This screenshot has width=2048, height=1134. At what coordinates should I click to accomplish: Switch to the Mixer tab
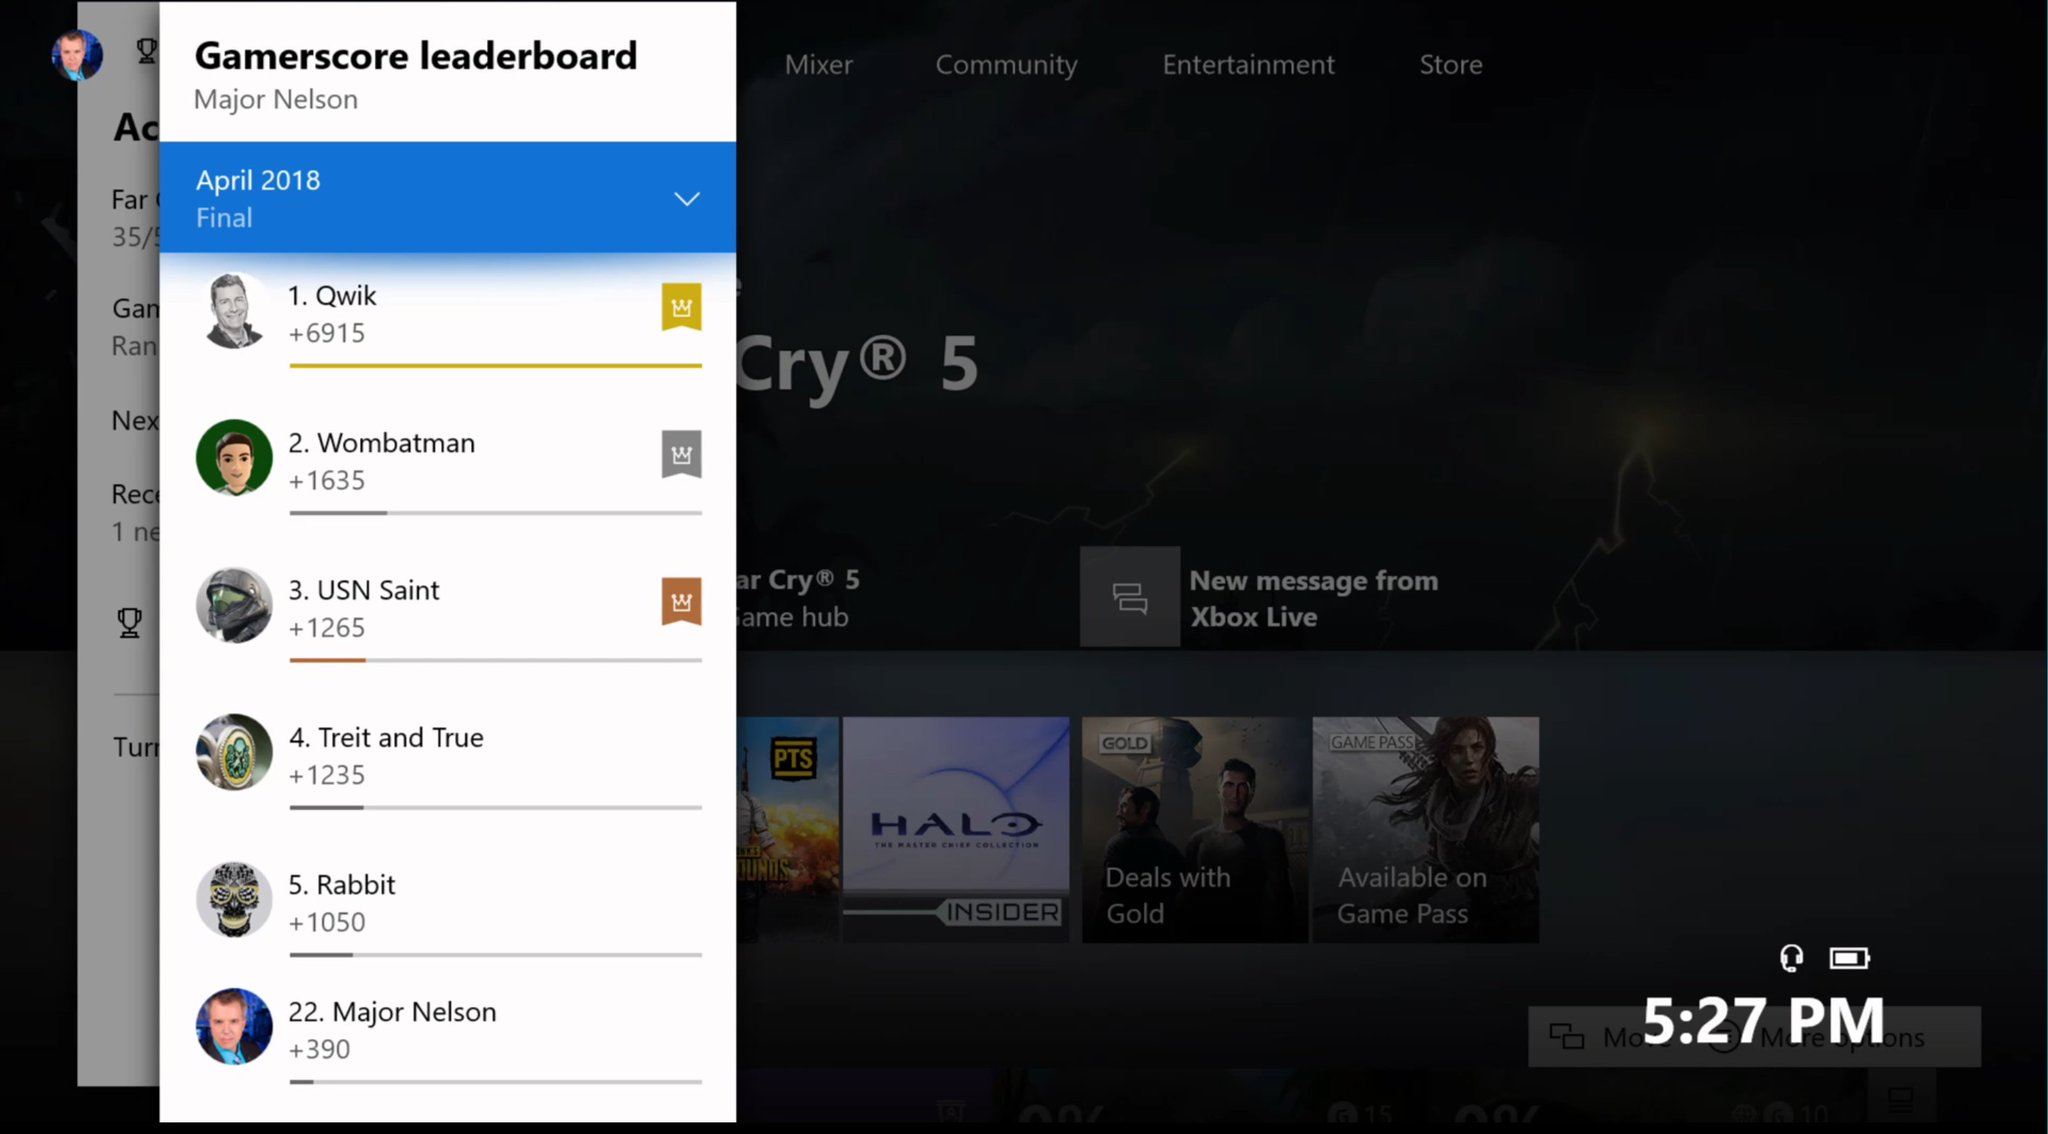[x=818, y=65]
